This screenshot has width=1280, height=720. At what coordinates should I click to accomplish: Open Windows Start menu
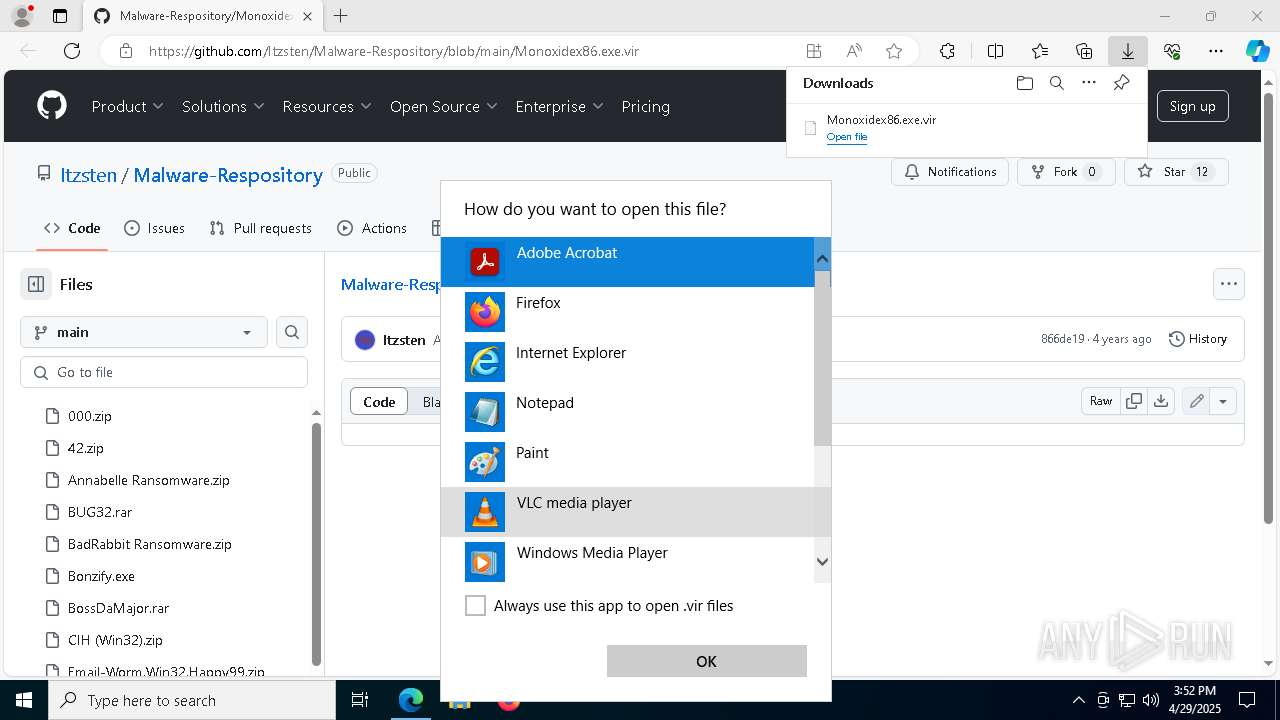(x=24, y=700)
